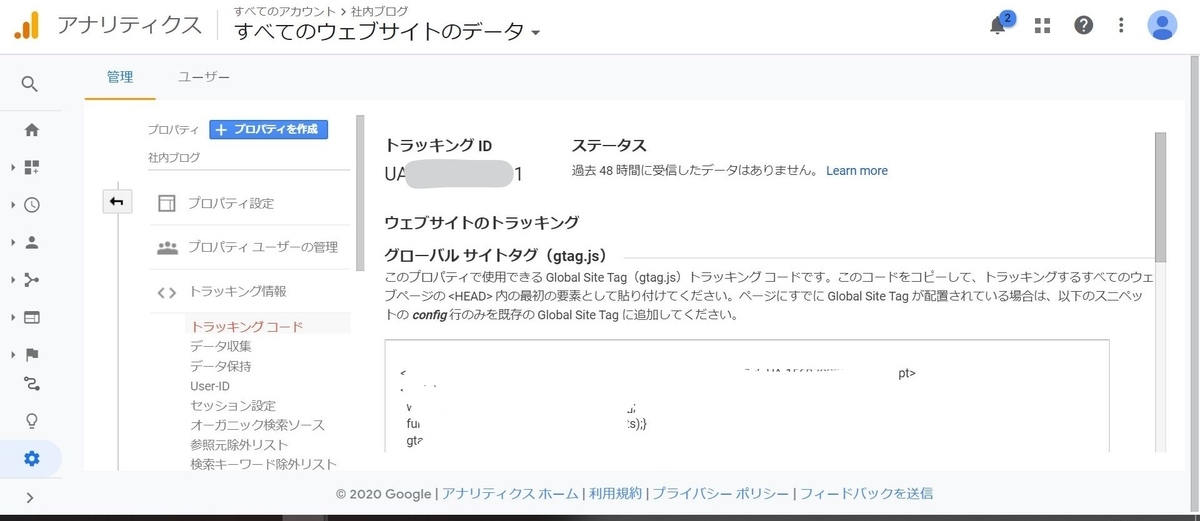
Task: Click the プロパティを作成 button
Action: 268,129
